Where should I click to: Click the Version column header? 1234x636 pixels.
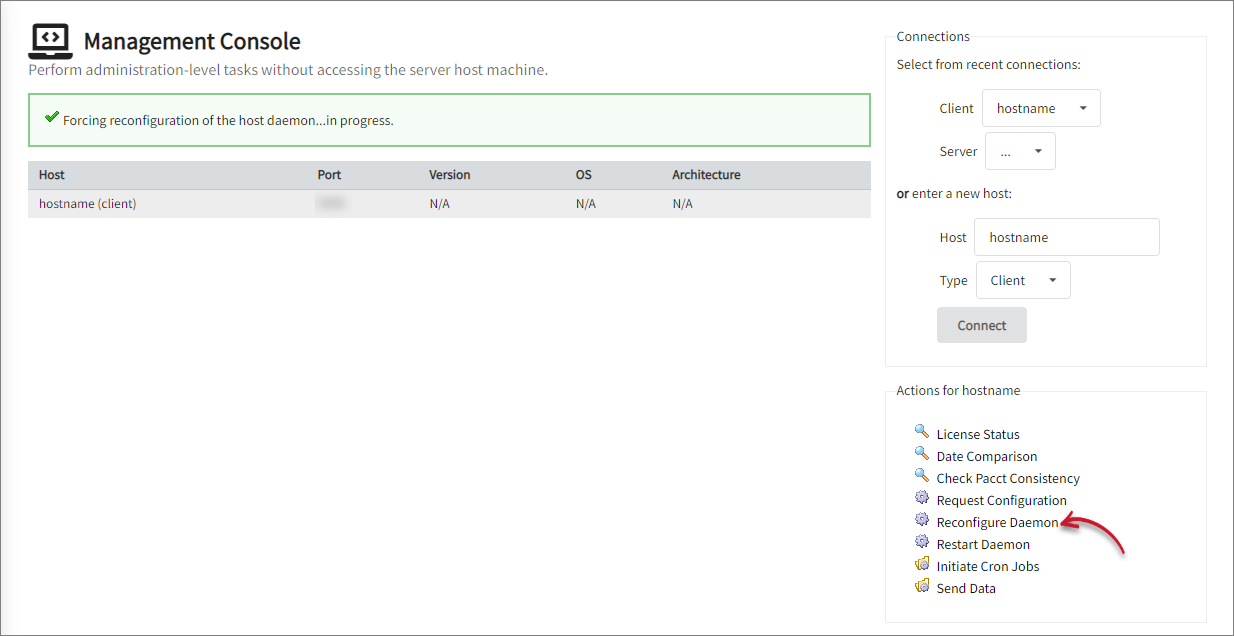pos(449,174)
